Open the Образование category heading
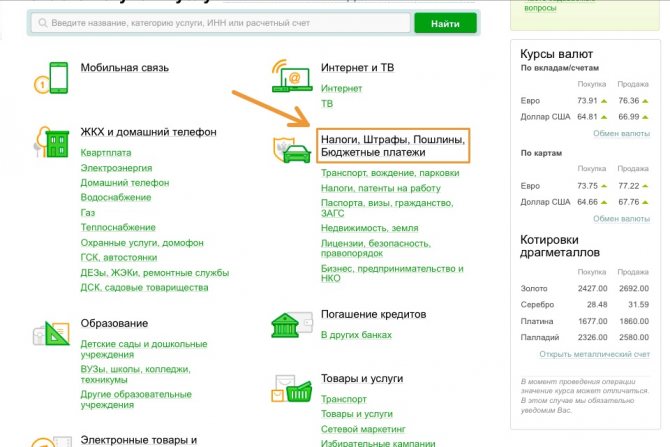 click(114, 323)
